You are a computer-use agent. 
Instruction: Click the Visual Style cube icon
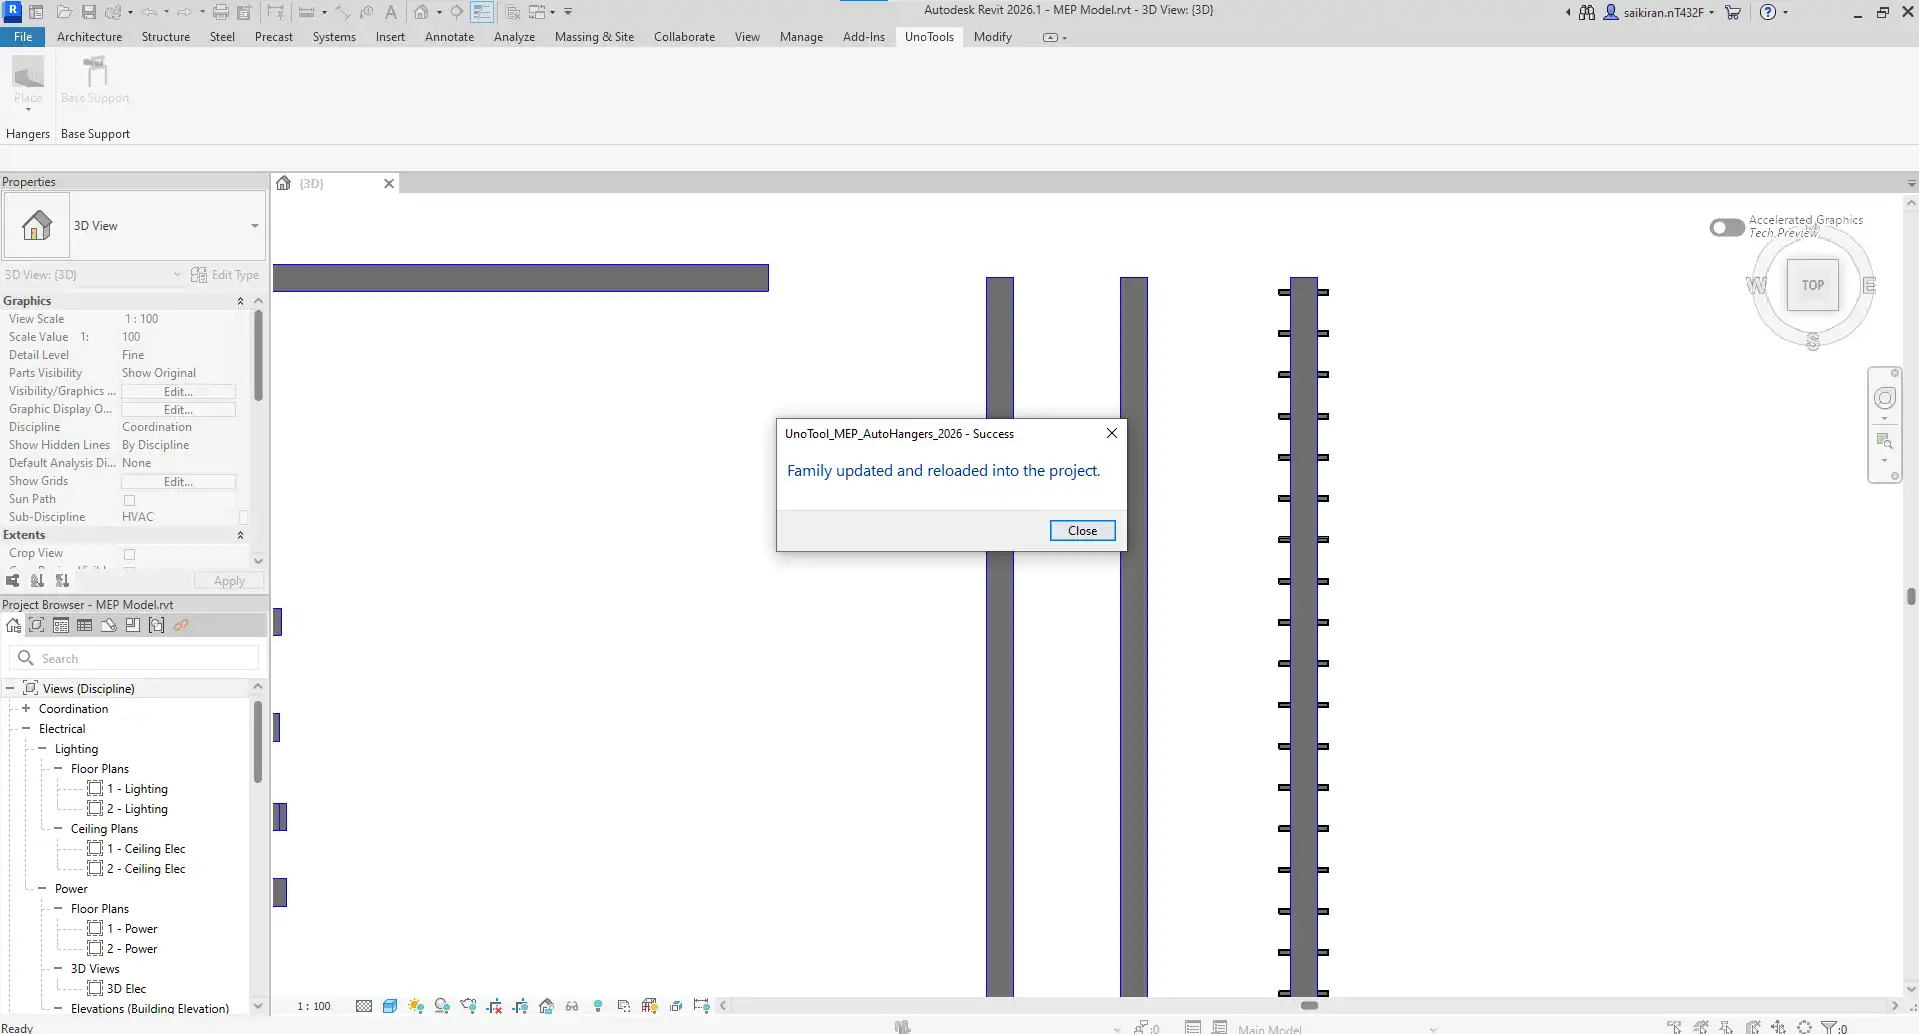390,1006
